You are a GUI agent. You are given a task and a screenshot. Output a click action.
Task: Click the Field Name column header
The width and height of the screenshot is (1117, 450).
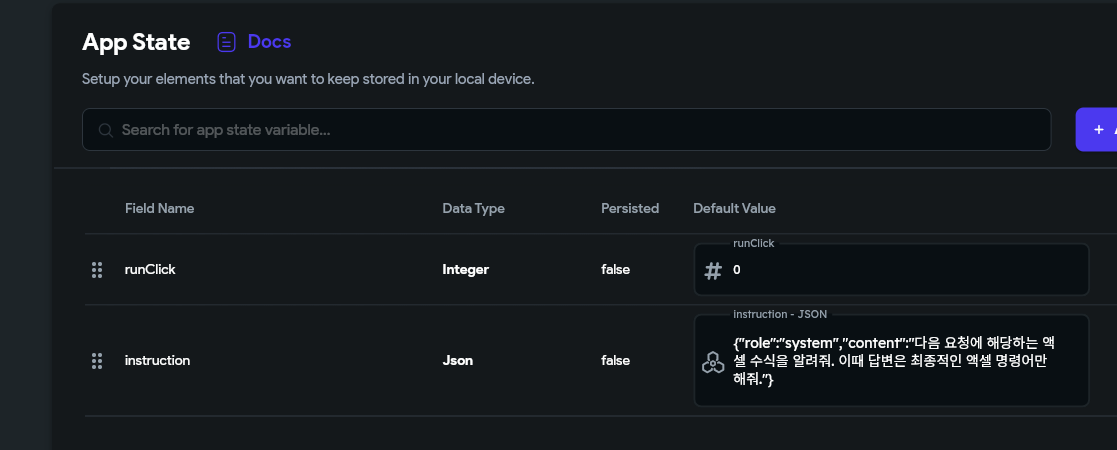[x=160, y=209]
